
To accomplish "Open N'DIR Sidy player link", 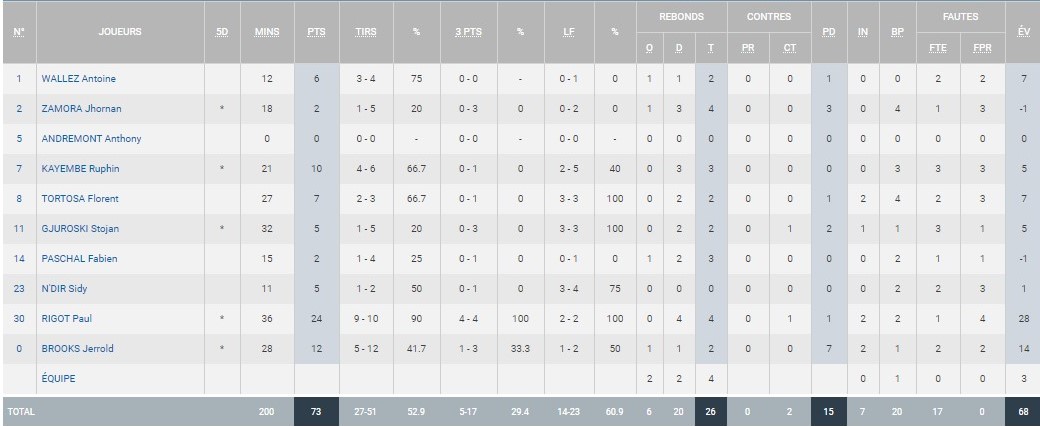I will click(x=64, y=289).
